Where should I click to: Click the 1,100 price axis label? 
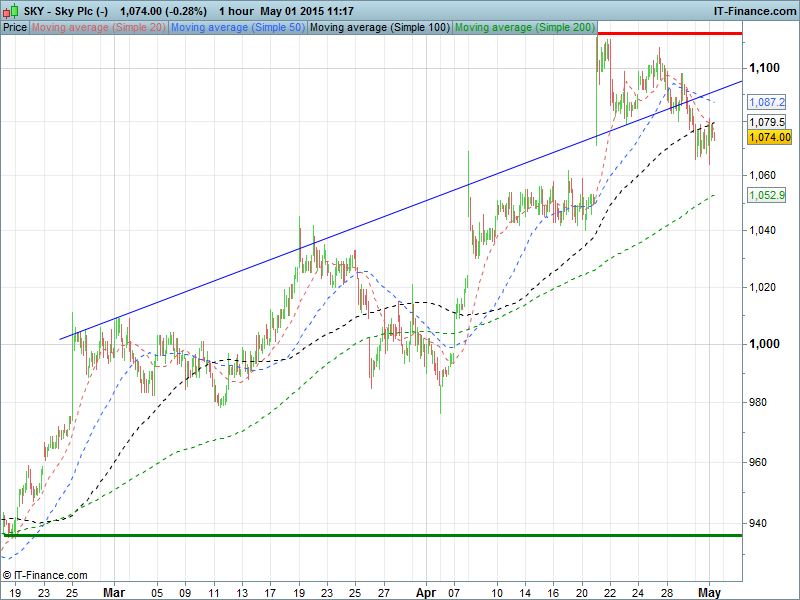click(764, 67)
